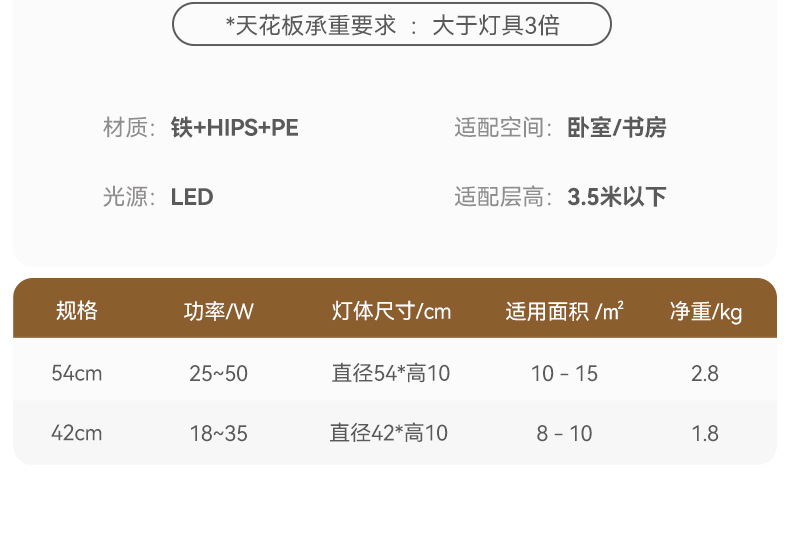Click the light source value LED
The width and height of the screenshot is (790, 549).
[192, 197]
